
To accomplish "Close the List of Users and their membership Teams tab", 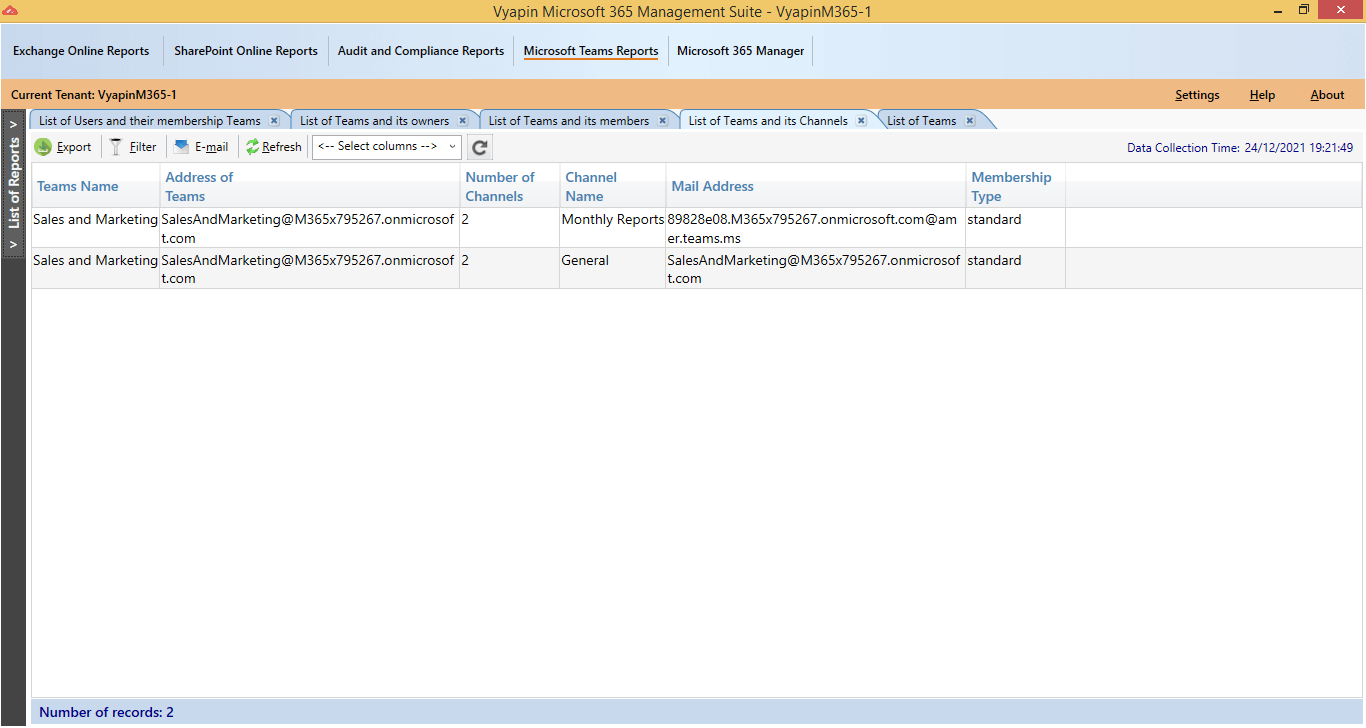I will pyautogui.click(x=274, y=121).
